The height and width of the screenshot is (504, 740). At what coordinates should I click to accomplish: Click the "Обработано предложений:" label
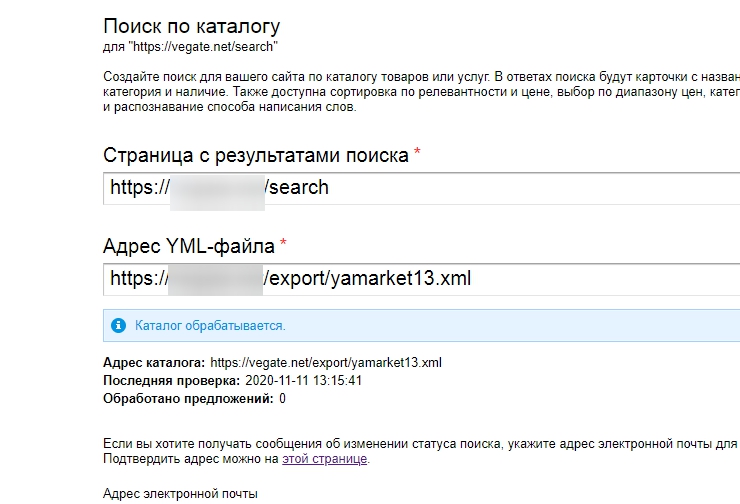coord(187,399)
